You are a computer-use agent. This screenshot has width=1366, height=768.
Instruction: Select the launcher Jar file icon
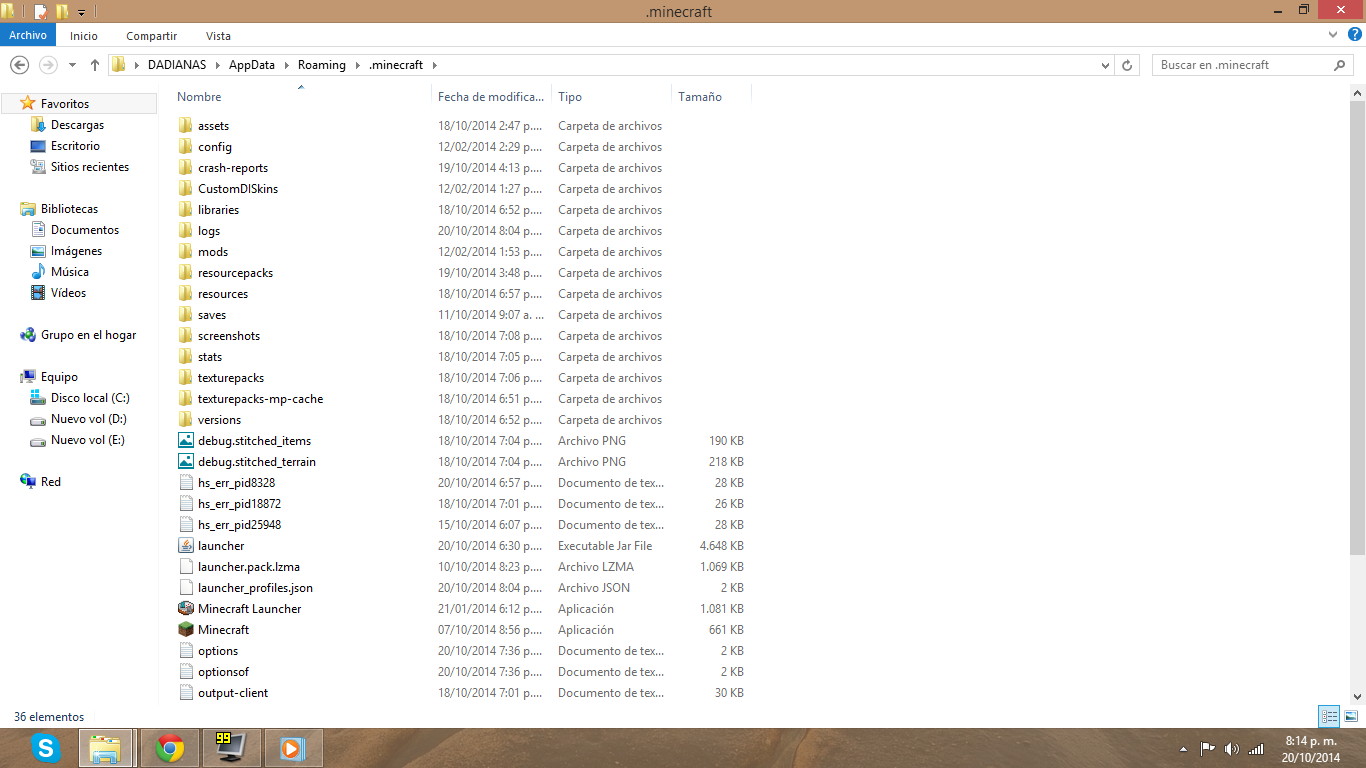coord(186,546)
